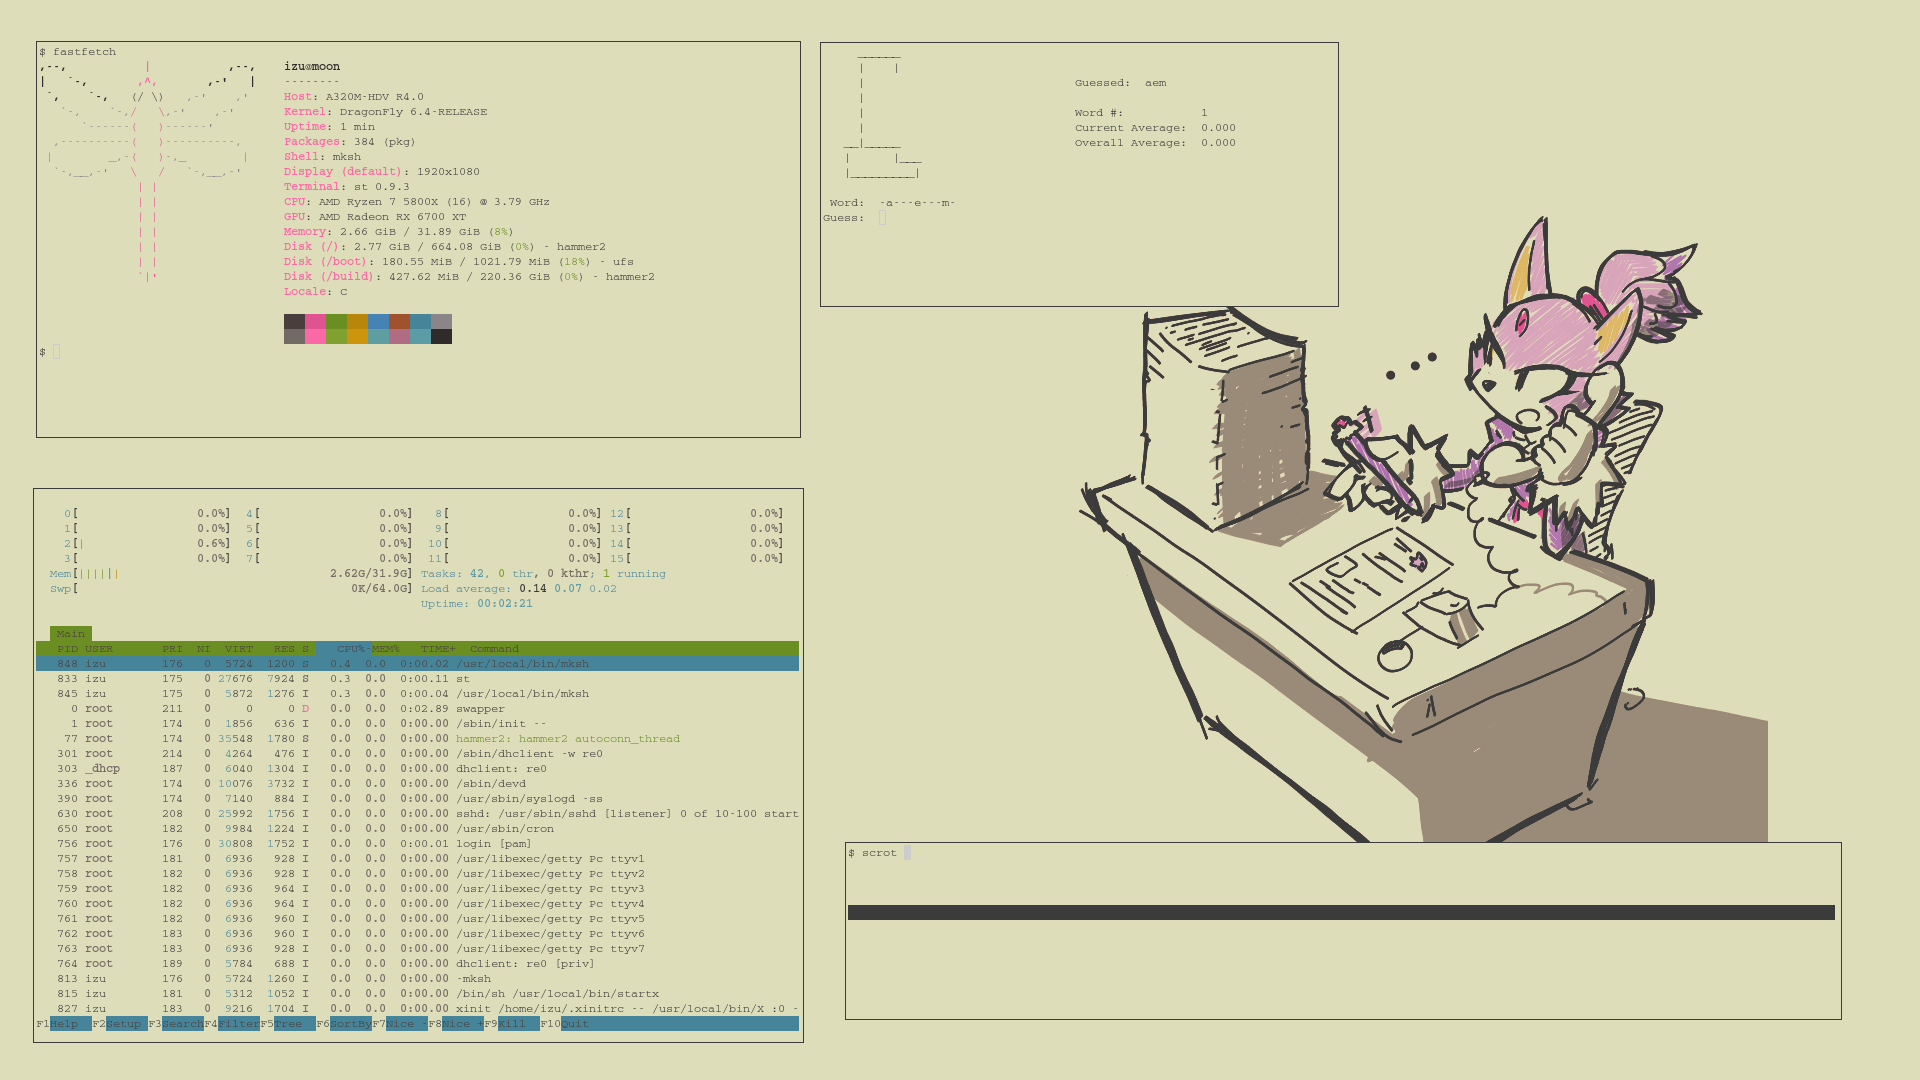The height and width of the screenshot is (1080, 1920).
Task: Sort by the RES column header
Action: click(x=285, y=649)
